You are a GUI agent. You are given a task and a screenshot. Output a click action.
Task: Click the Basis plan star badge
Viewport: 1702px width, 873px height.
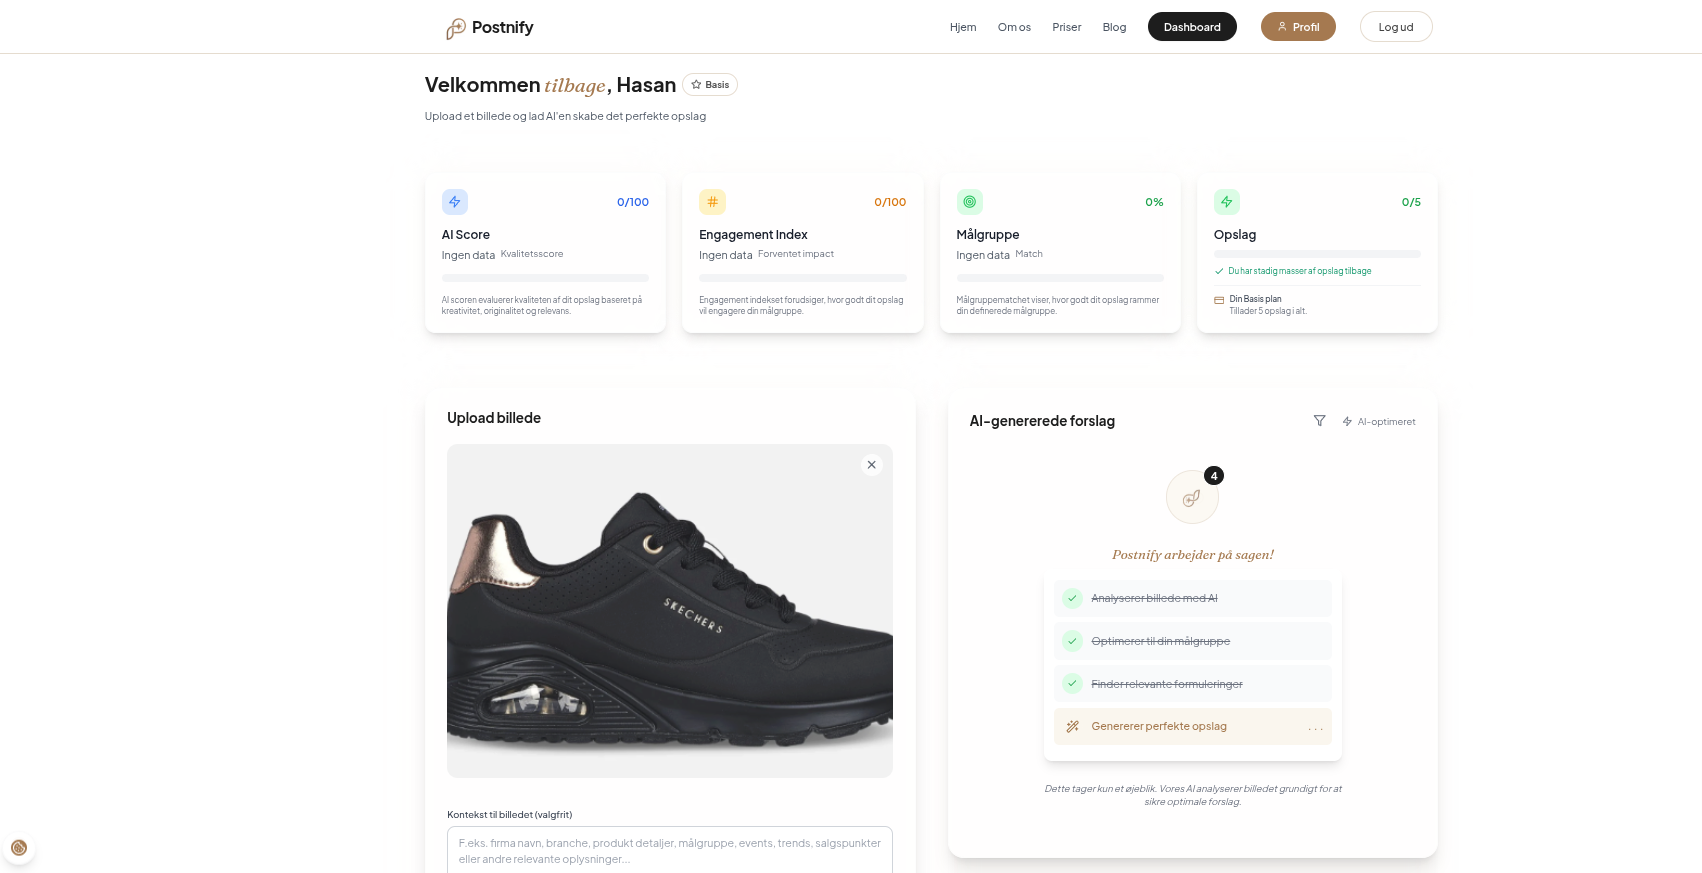coord(710,85)
